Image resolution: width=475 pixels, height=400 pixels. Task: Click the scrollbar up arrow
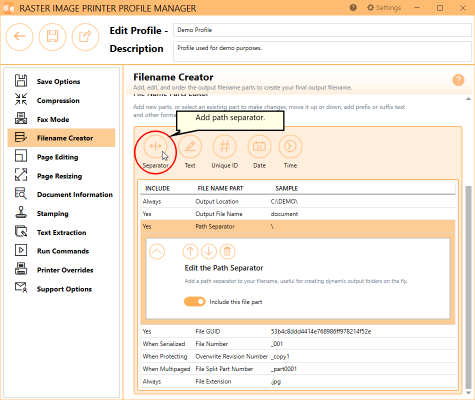468,99
